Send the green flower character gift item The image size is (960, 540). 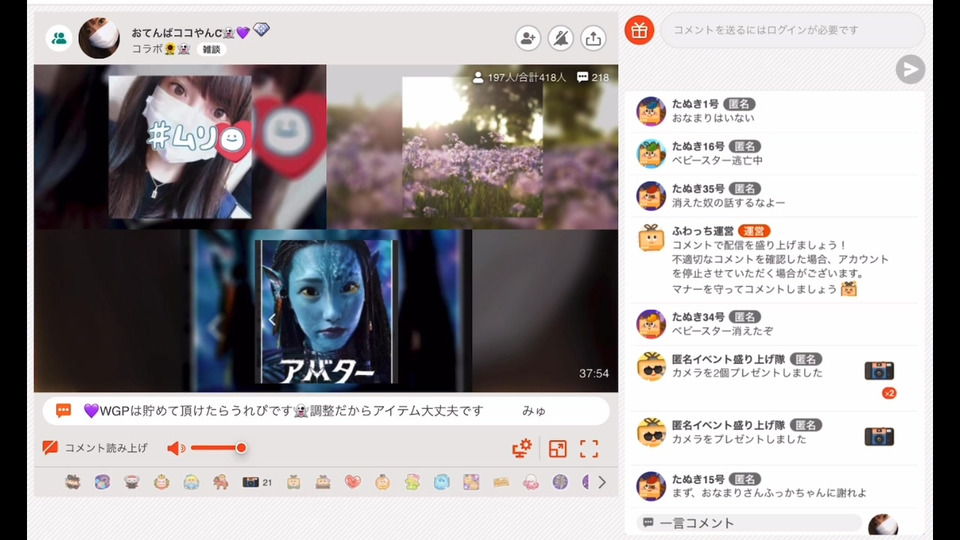(412, 482)
